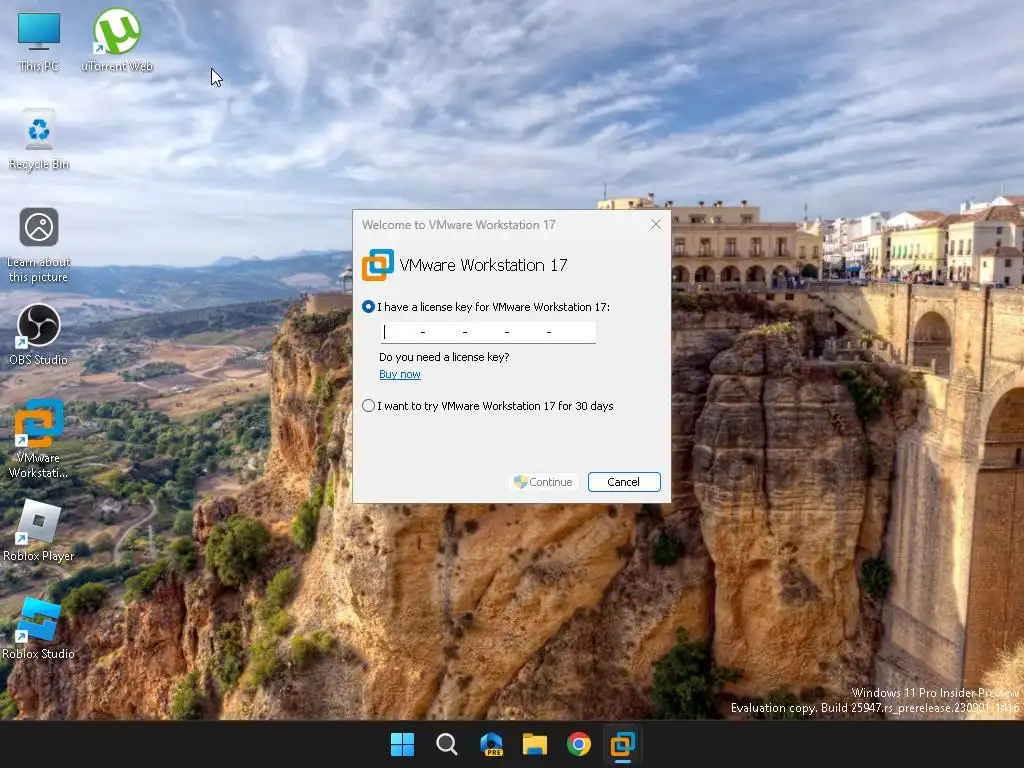Open the Edge Preview taskbar icon
Image resolution: width=1024 pixels, height=768 pixels.
491,744
